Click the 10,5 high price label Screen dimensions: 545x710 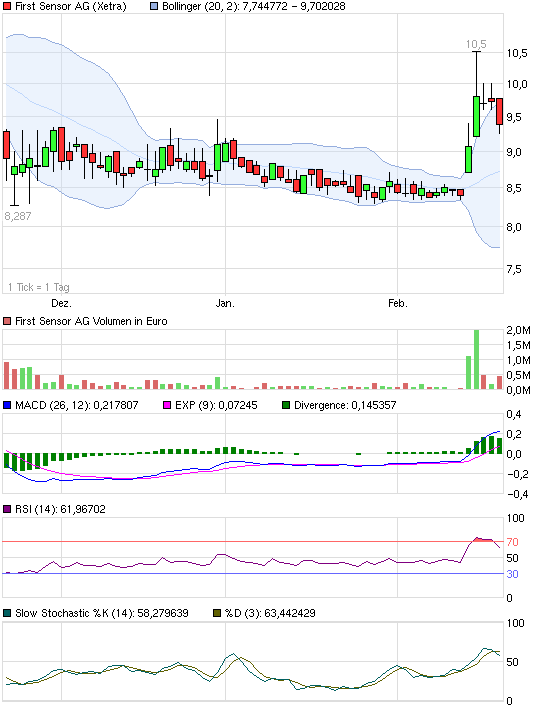(476, 44)
